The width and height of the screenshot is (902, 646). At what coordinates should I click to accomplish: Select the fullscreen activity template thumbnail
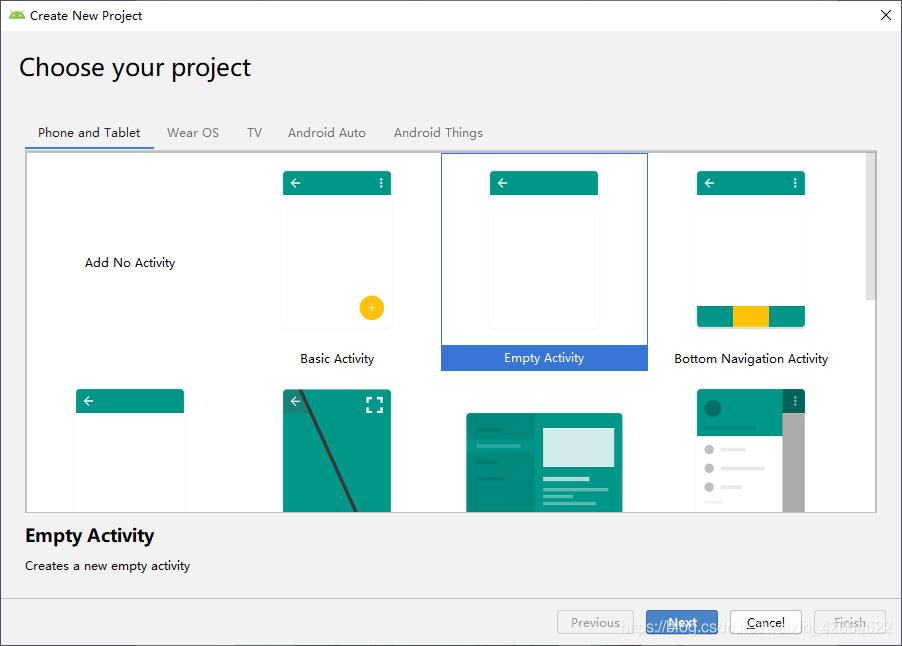(337, 450)
